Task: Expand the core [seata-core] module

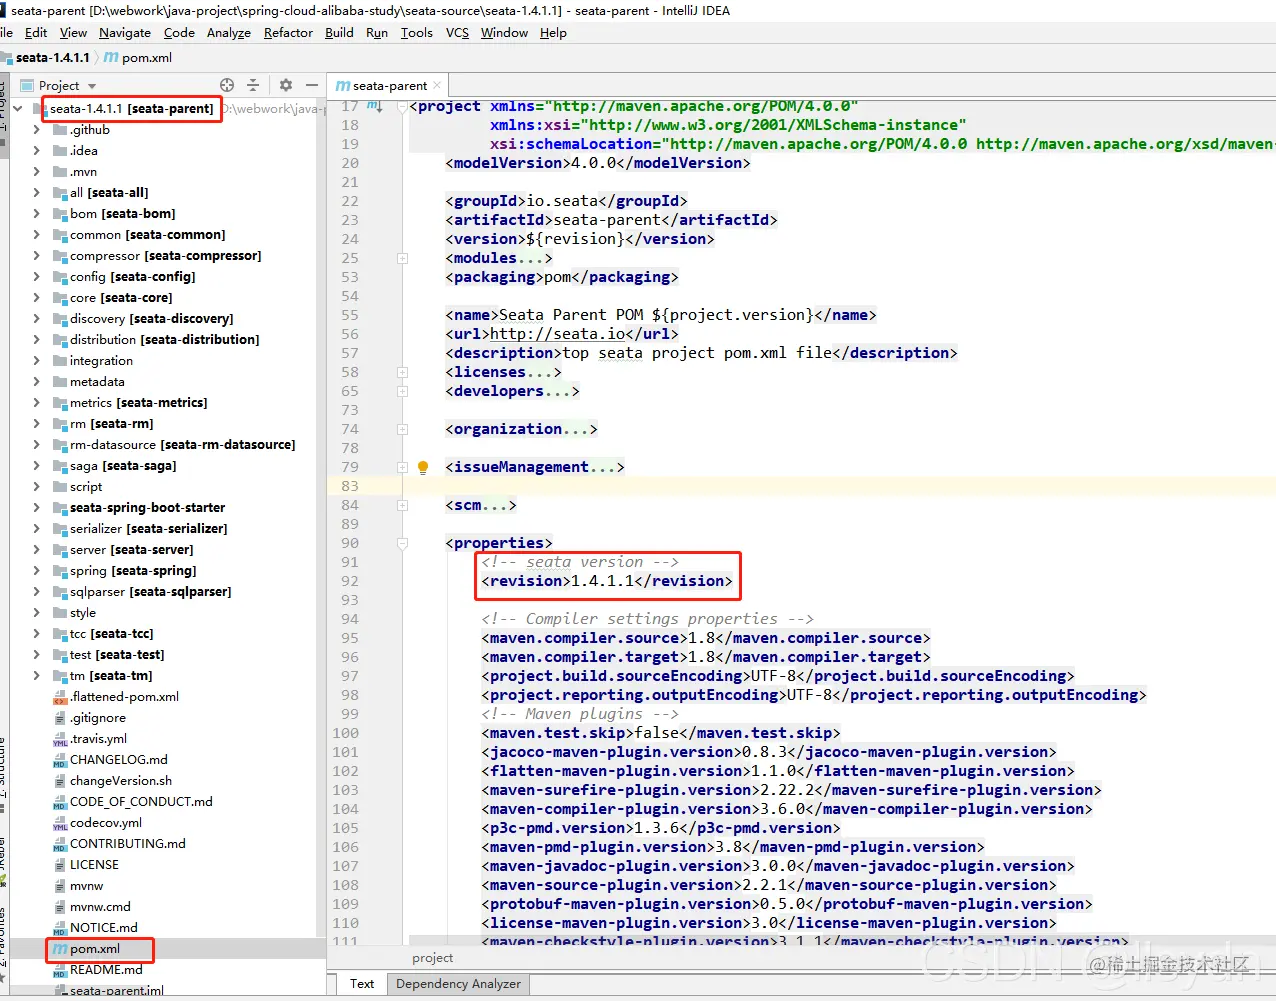Action: point(36,298)
